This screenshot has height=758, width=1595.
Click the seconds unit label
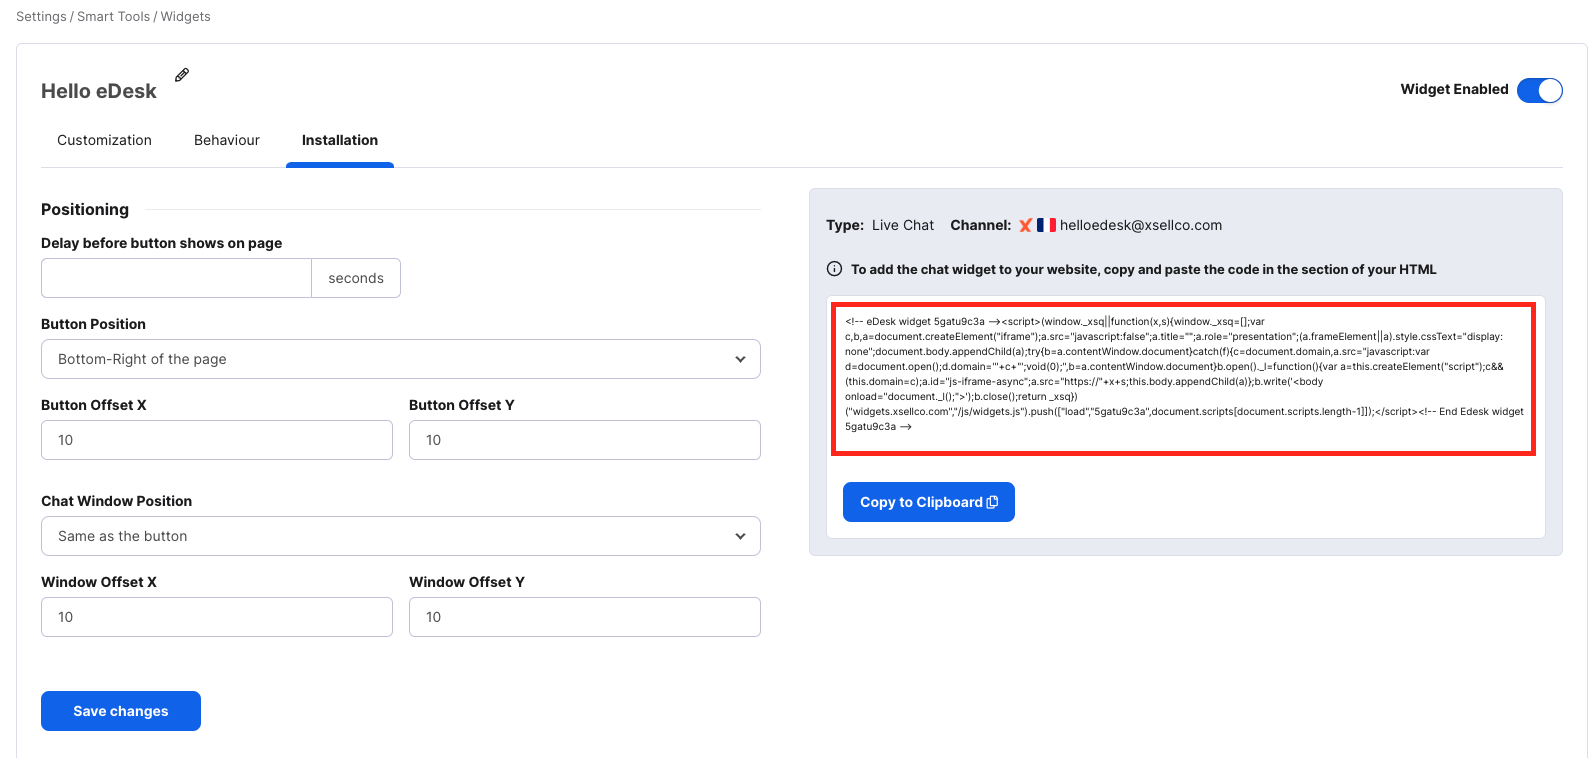pyautogui.click(x=356, y=278)
